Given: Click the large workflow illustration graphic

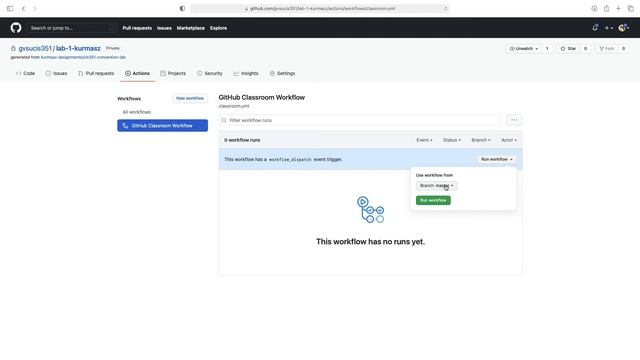Looking at the screenshot, I should pos(370,209).
